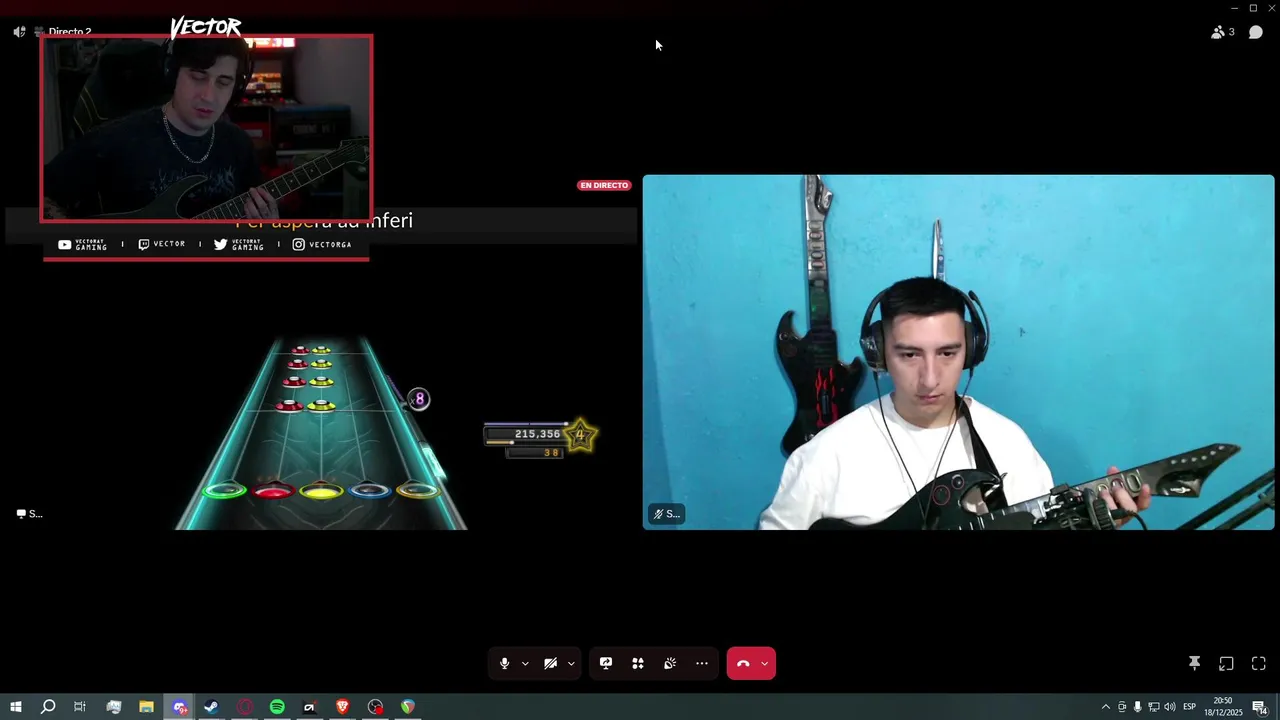Open the soundboard icon

(x=670, y=663)
